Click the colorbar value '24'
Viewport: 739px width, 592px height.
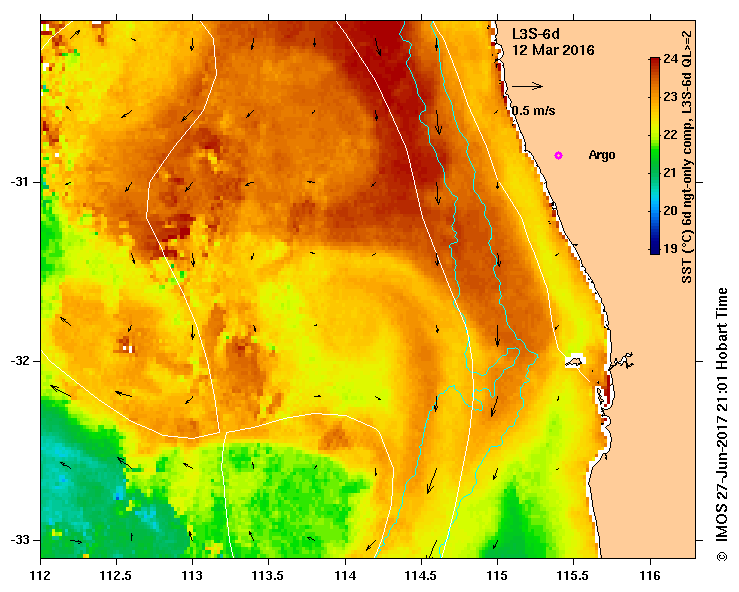point(670,58)
